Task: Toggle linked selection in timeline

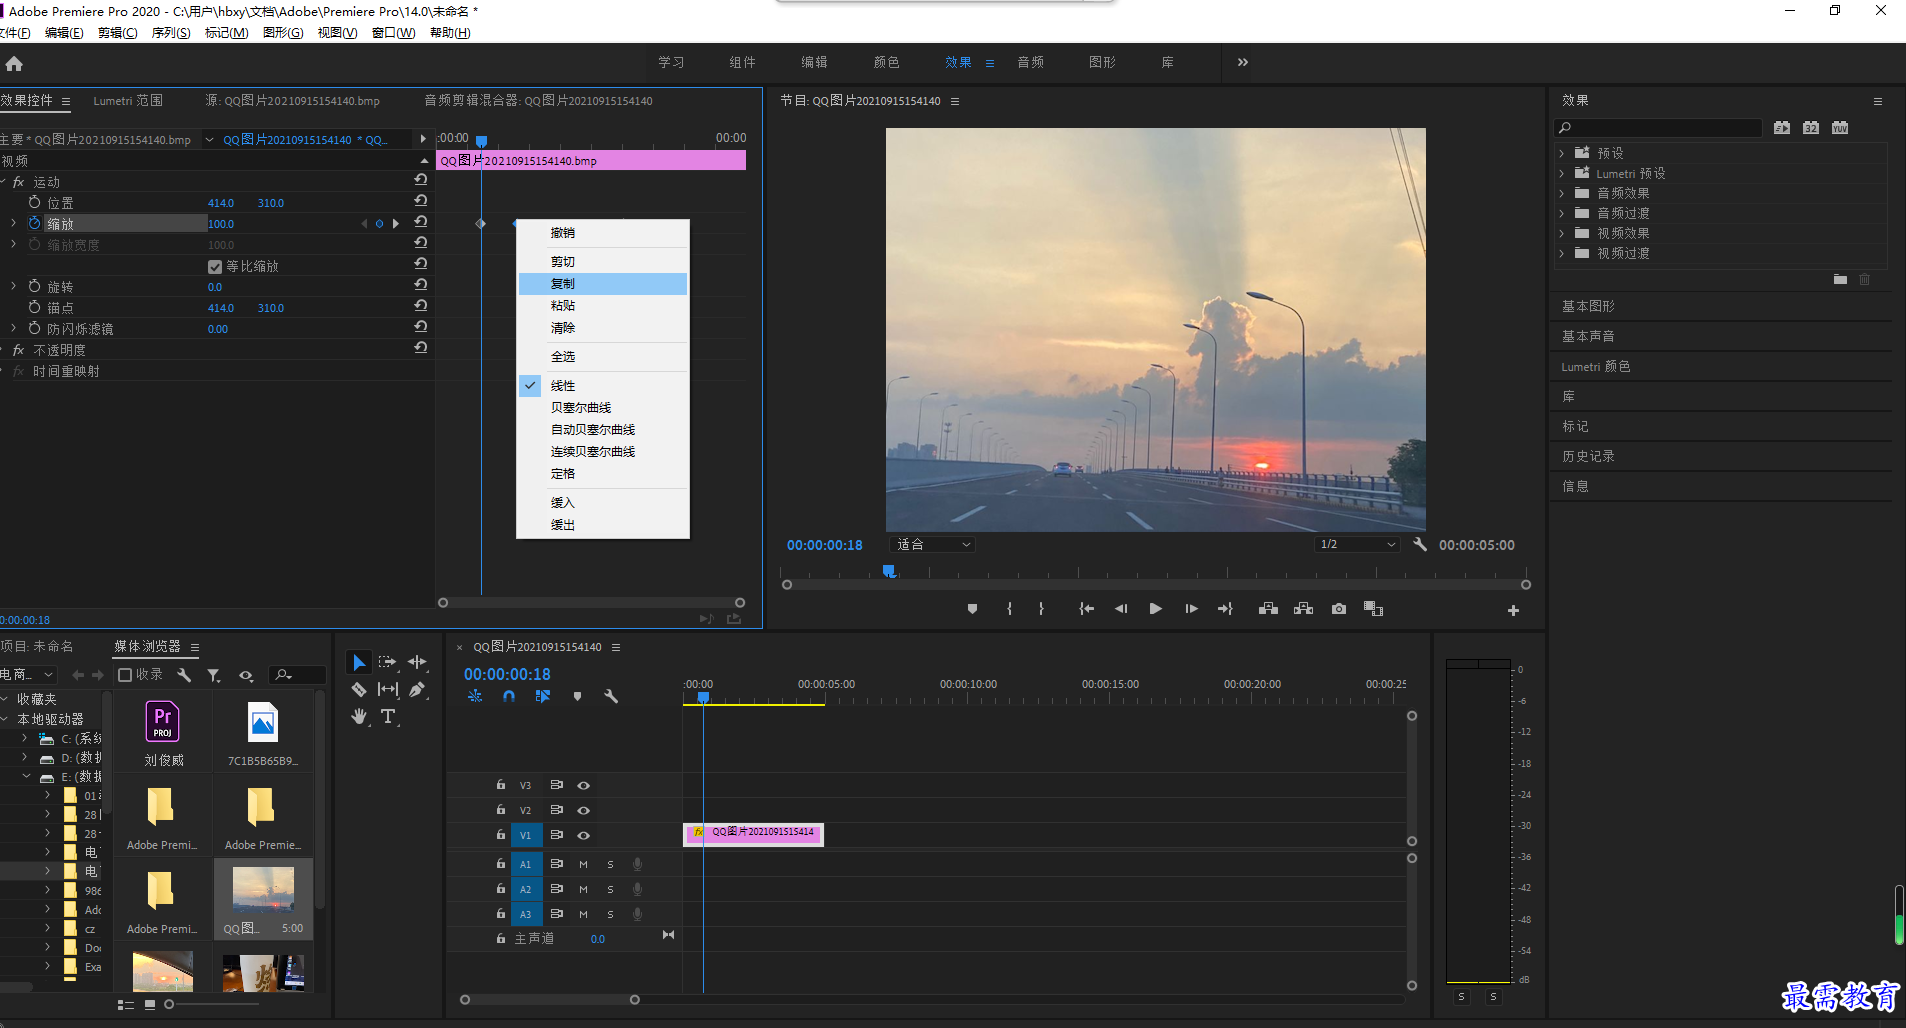Action: [543, 696]
